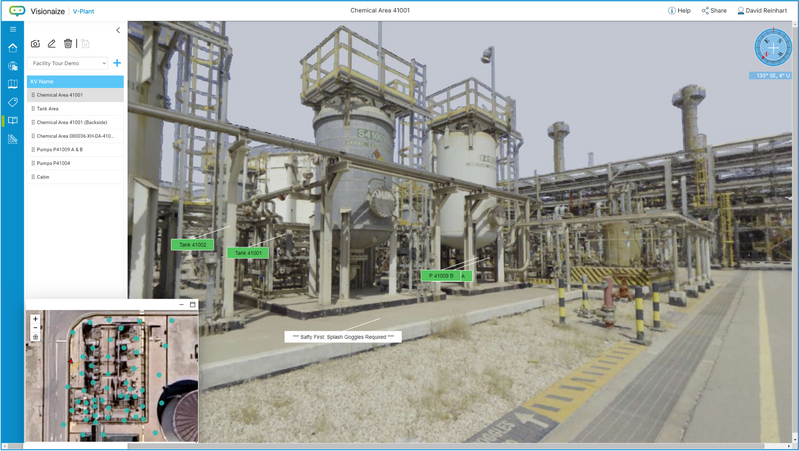
Task: Open the map book sidebar icon
Action: point(12,84)
